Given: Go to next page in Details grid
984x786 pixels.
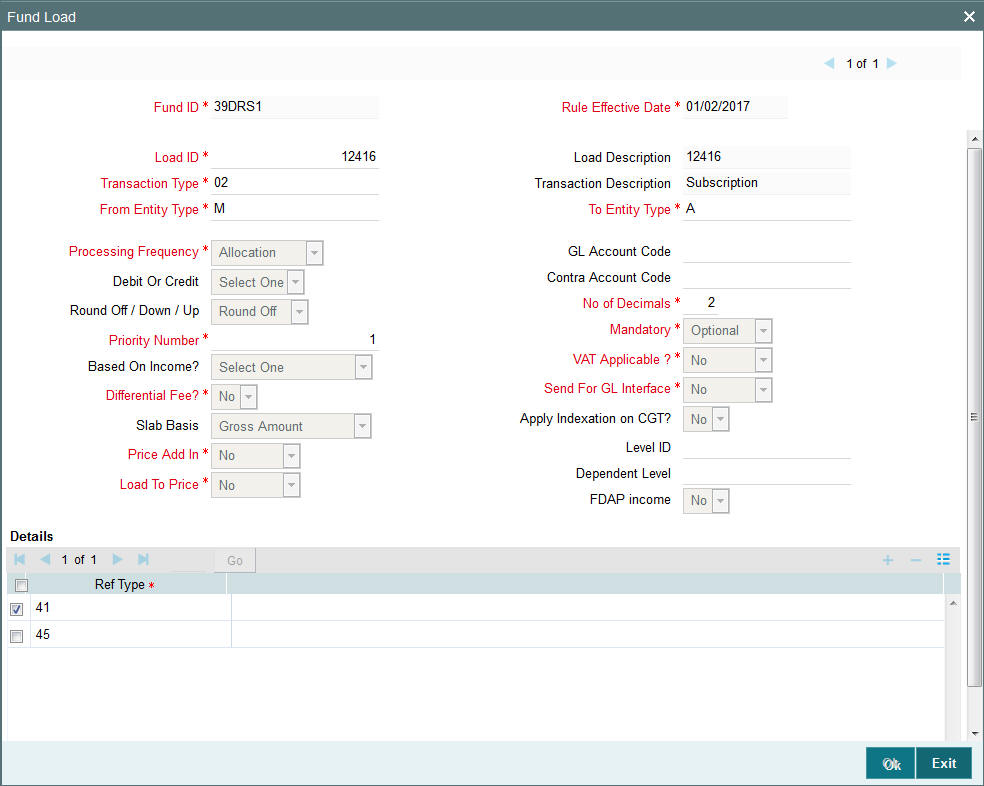Looking at the screenshot, I should pos(117,559).
